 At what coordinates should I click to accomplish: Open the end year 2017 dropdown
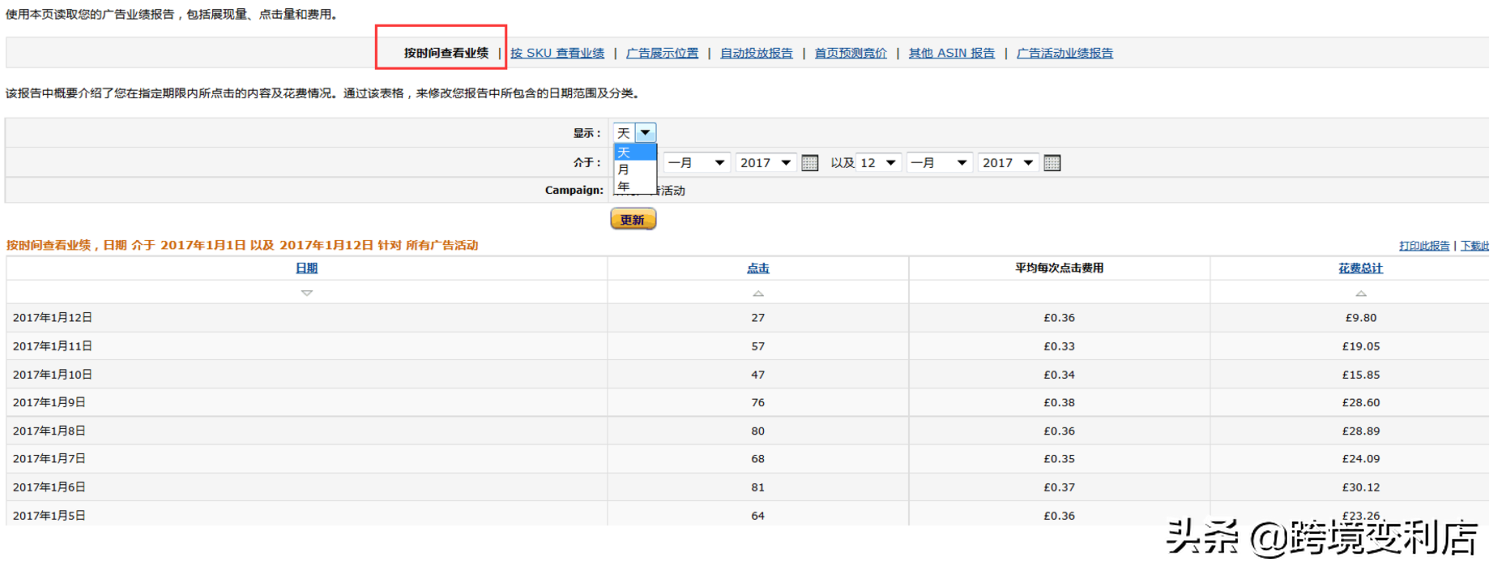1008,163
